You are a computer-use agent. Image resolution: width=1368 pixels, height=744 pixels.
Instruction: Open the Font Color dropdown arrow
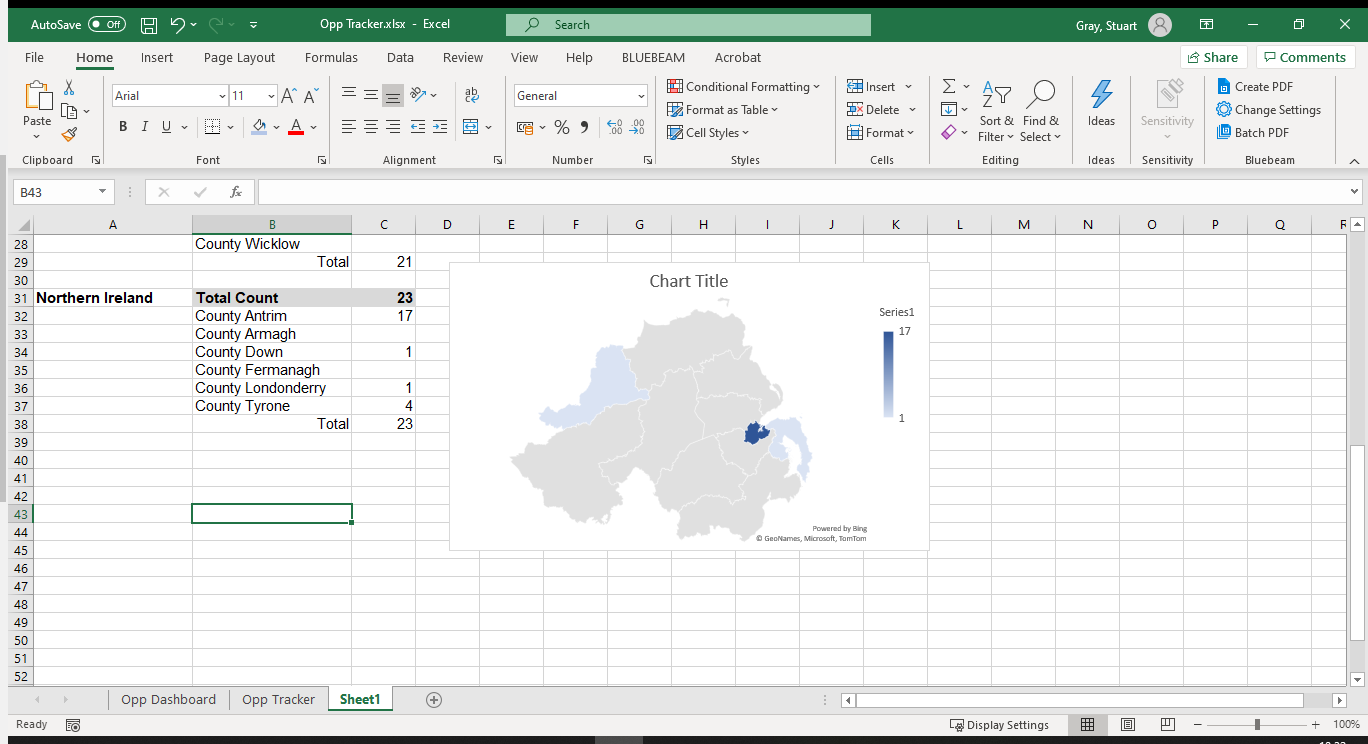click(x=314, y=127)
